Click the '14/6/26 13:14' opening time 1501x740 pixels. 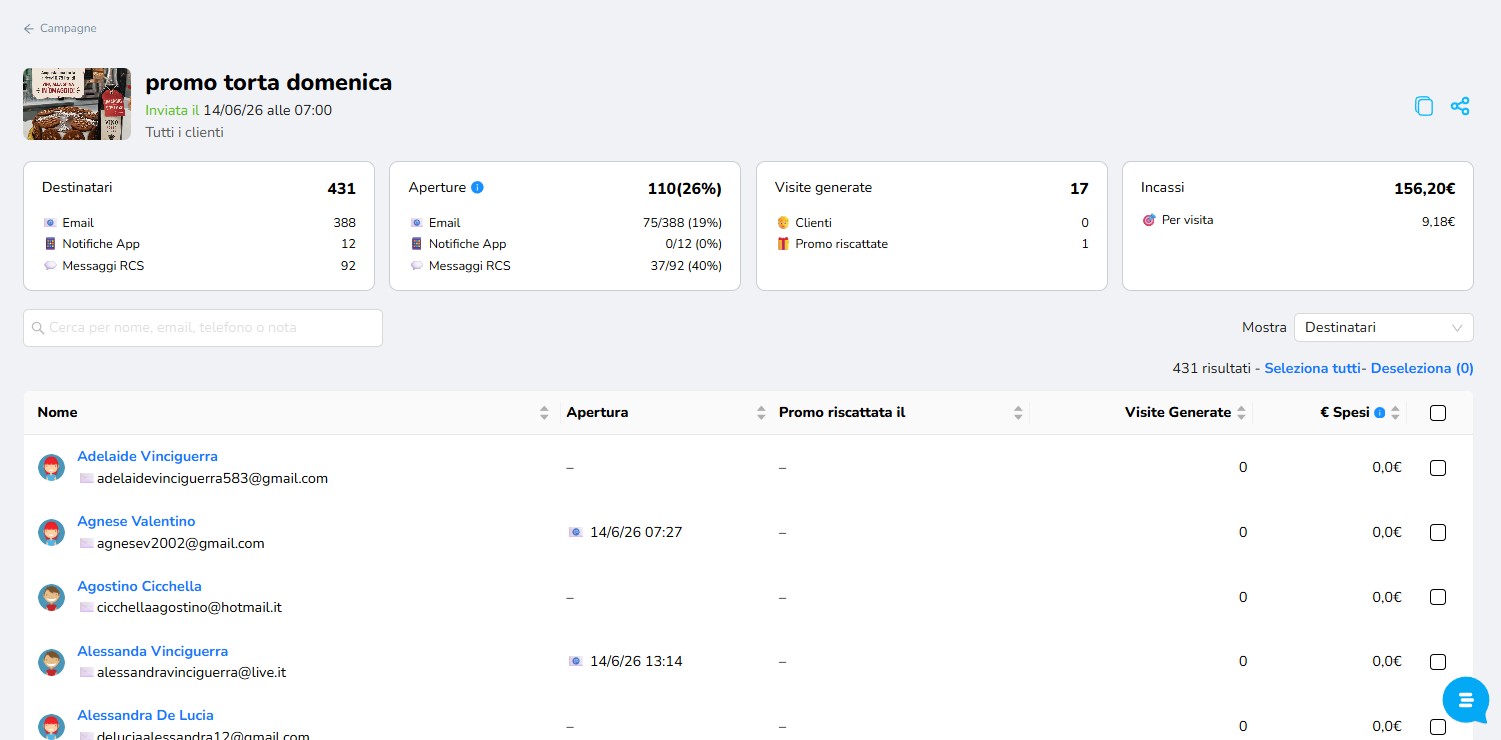coord(636,661)
